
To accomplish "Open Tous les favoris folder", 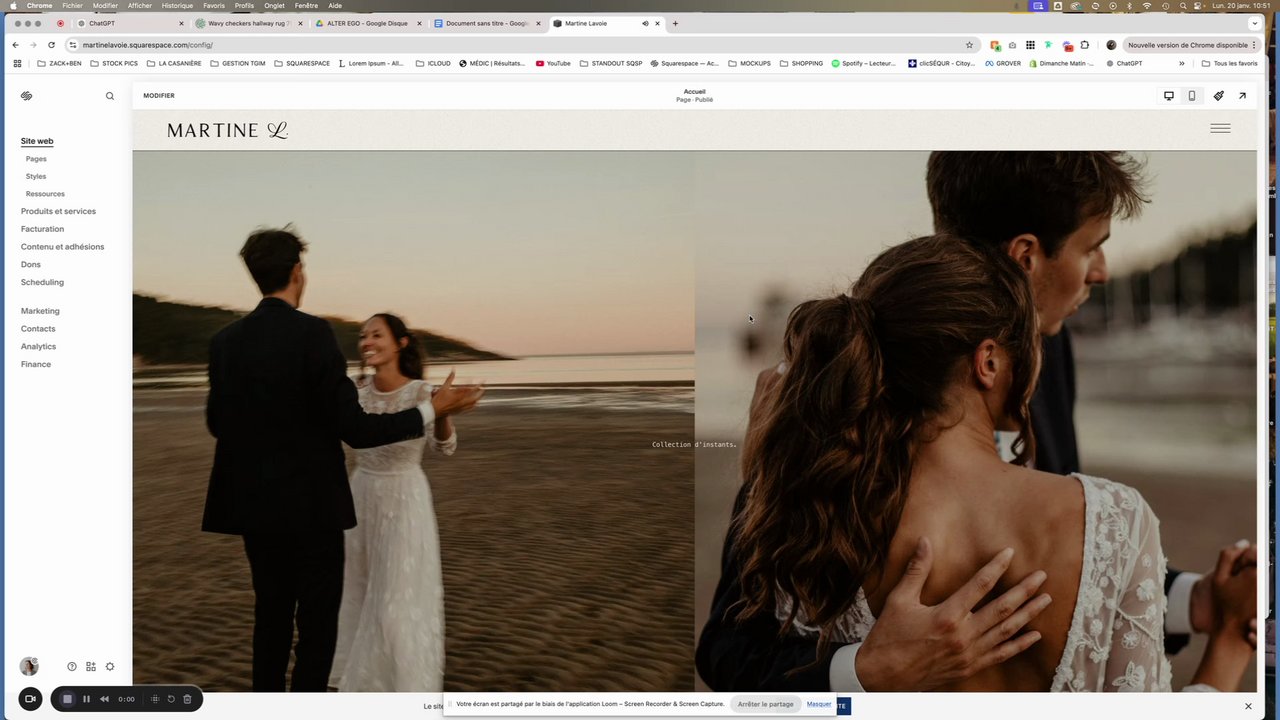I will 1229,63.
